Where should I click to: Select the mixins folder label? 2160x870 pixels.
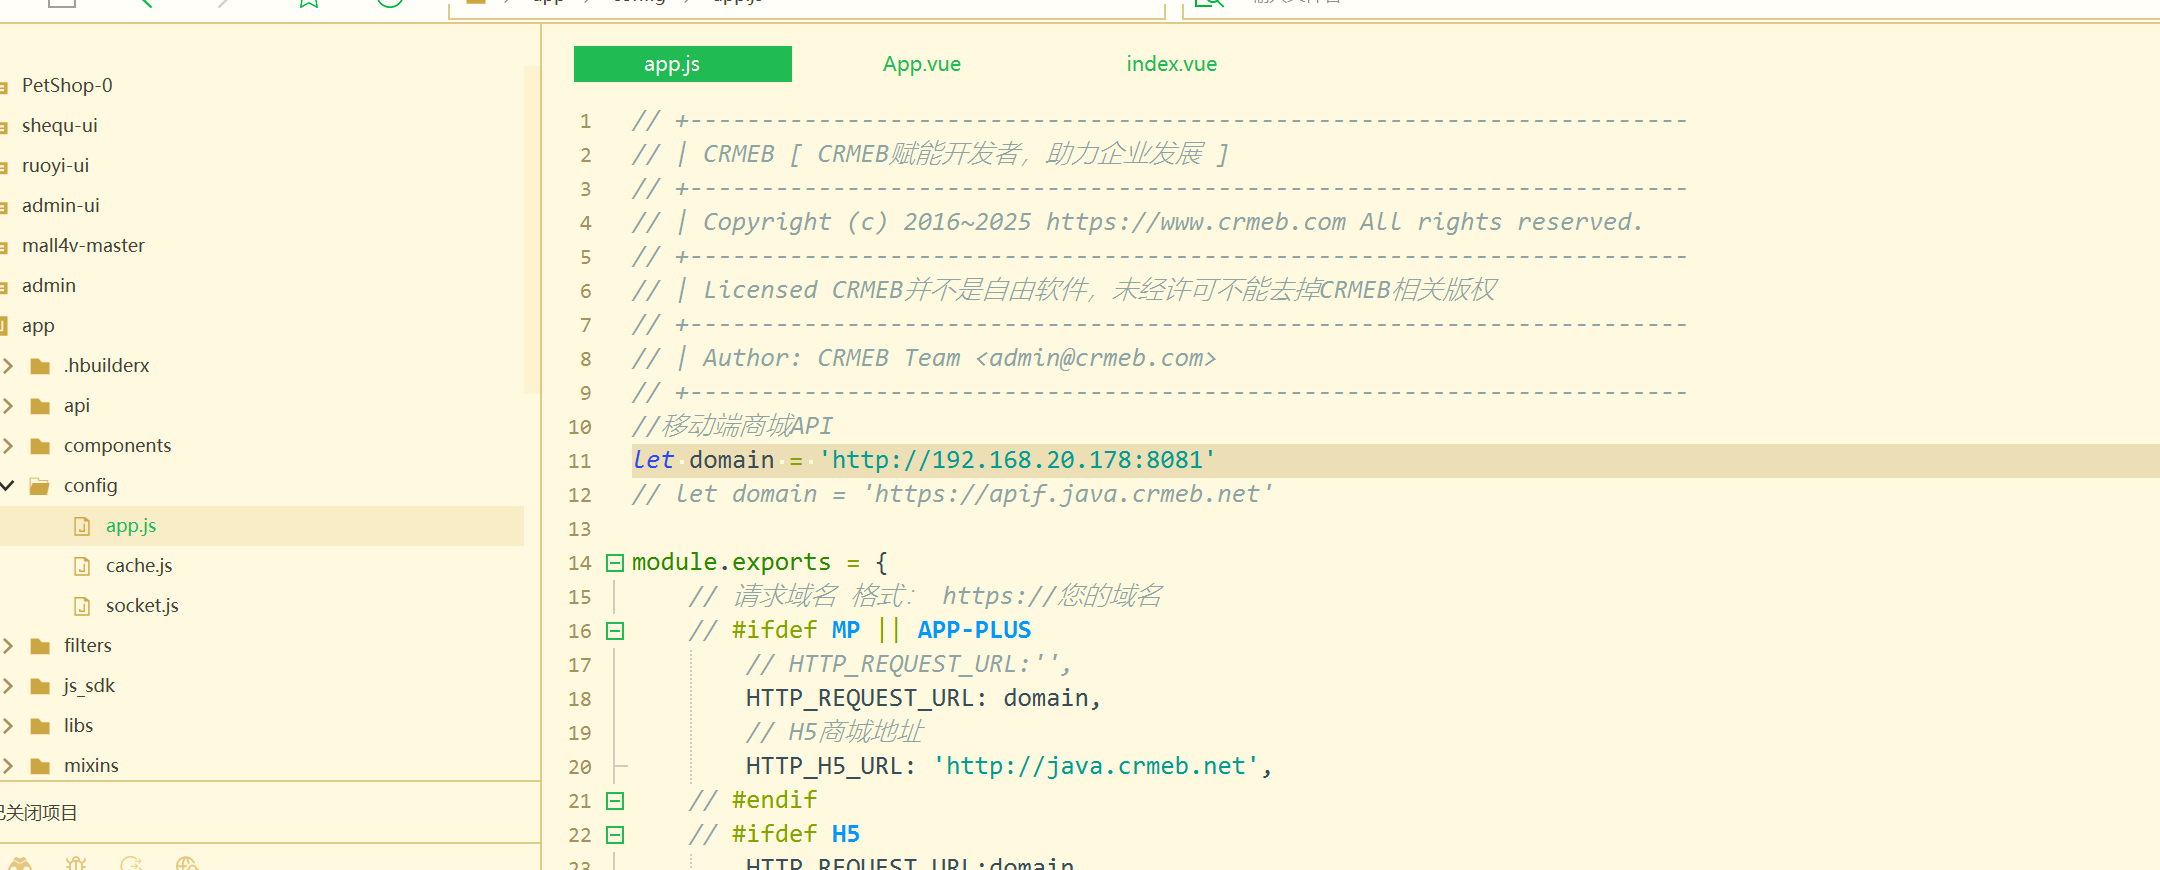click(x=91, y=766)
